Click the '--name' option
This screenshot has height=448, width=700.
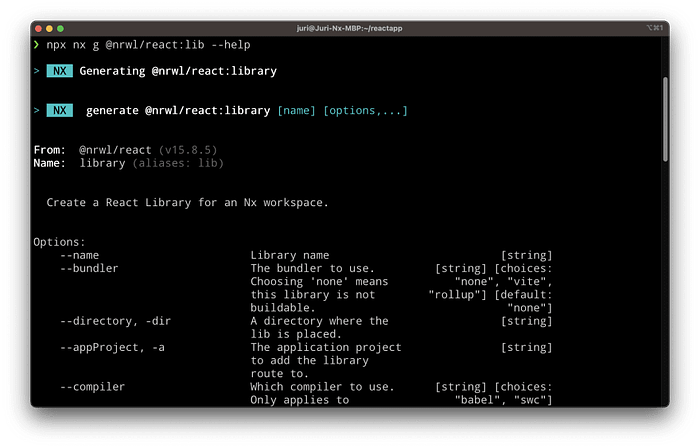[x=79, y=255]
